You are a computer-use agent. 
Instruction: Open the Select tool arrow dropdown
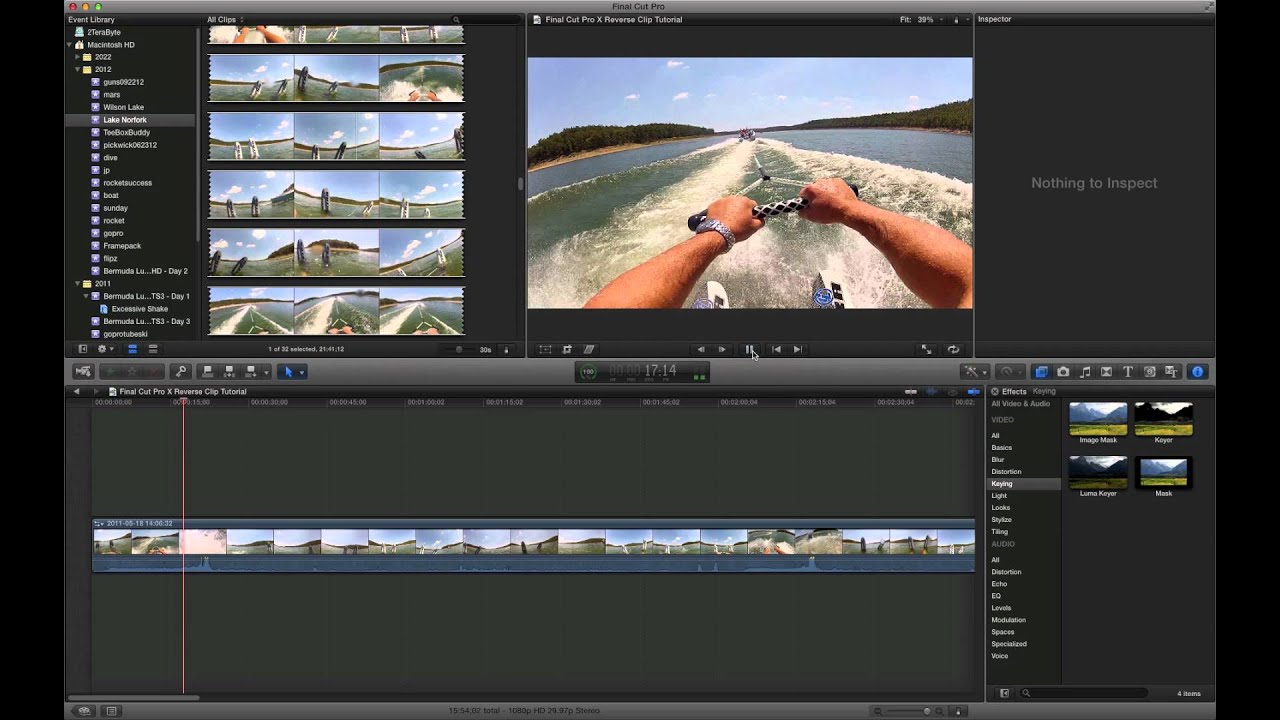(x=293, y=372)
